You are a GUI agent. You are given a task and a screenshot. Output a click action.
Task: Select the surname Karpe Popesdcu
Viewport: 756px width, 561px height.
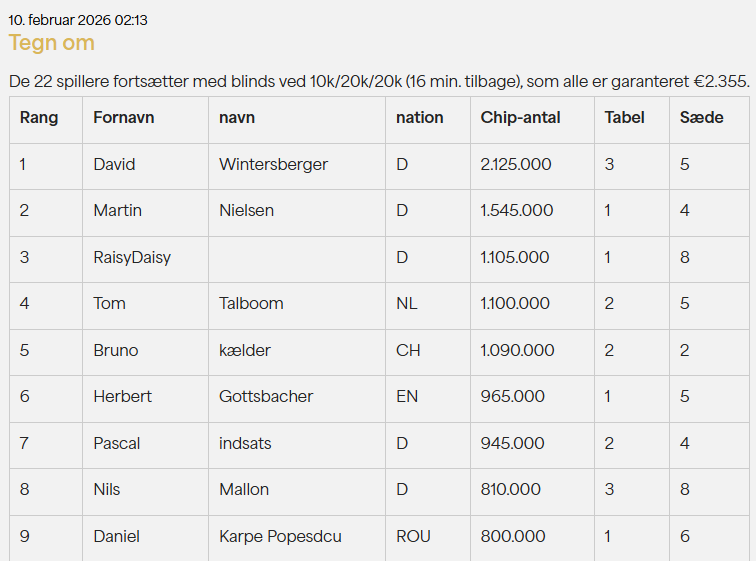[x=280, y=536]
